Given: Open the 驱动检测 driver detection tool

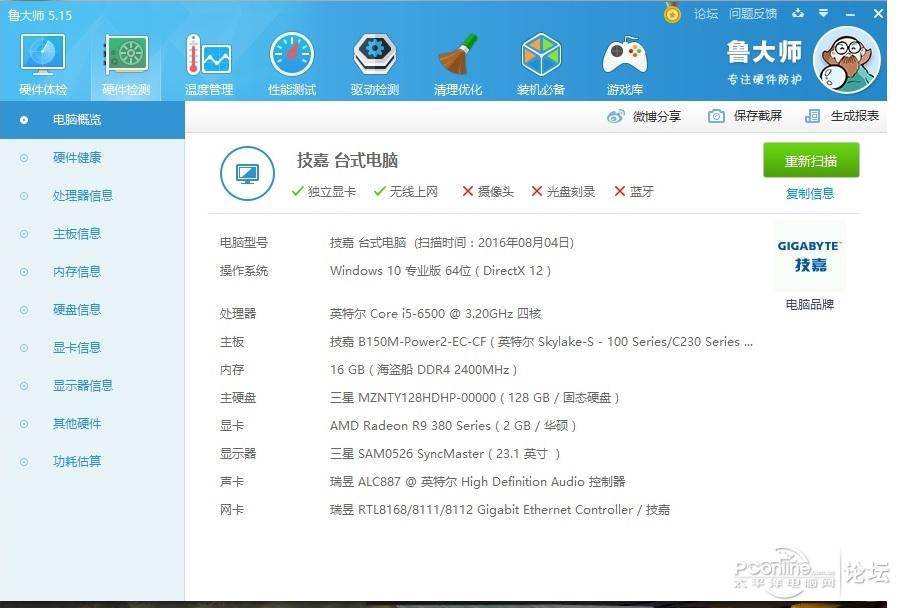Looking at the screenshot, I should (x=375, y=64).
